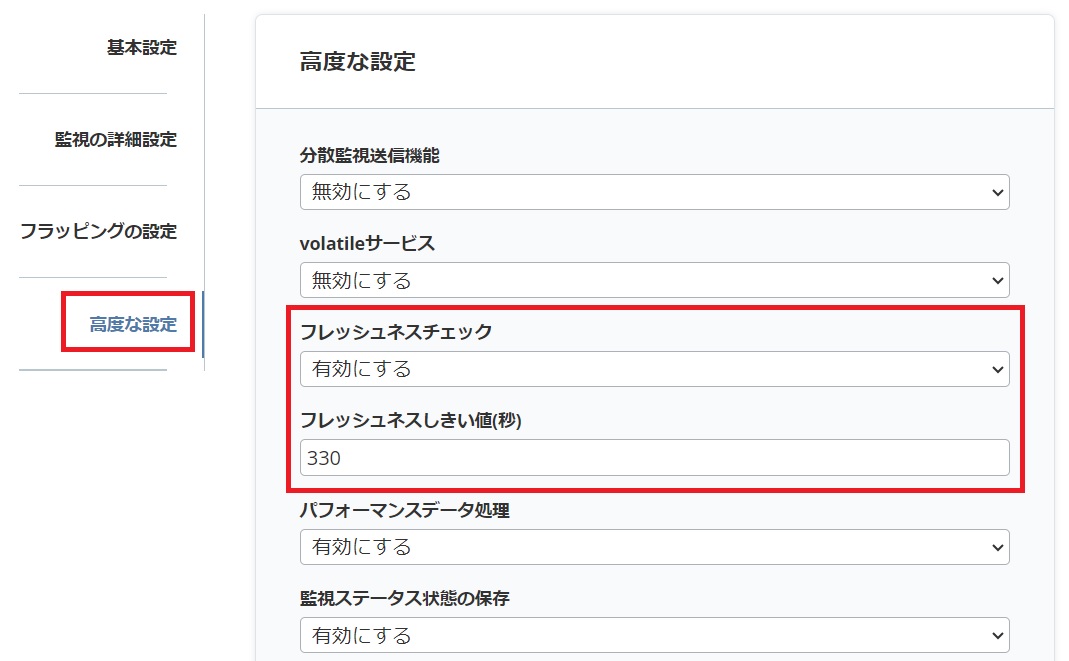
Task: Click the chevron on the volatileサービス select box
Action: point(996,280)
